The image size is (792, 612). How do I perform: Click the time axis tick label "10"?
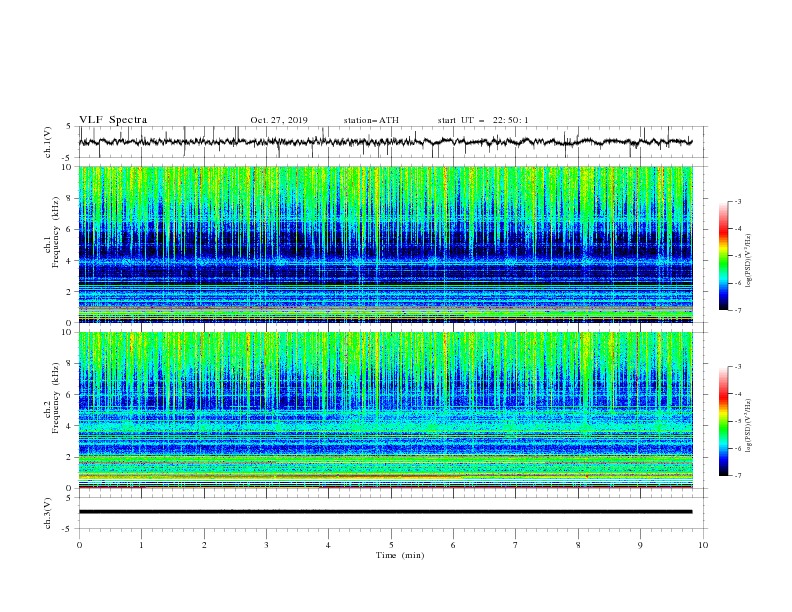(703, 545)
